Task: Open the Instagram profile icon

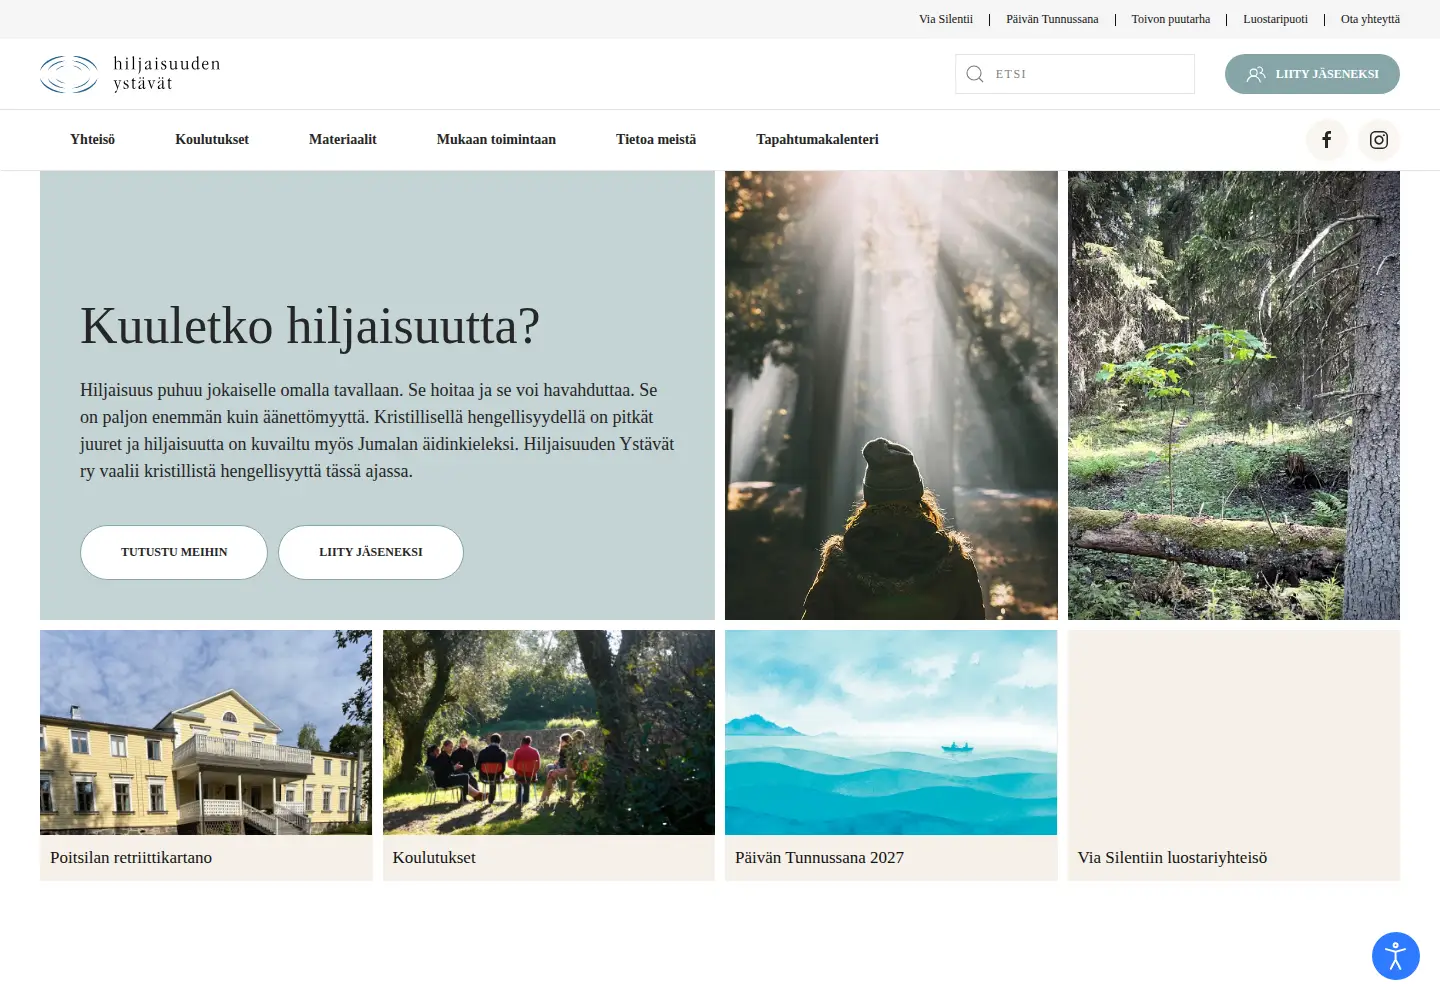Action: click(x=1379, y=140)
